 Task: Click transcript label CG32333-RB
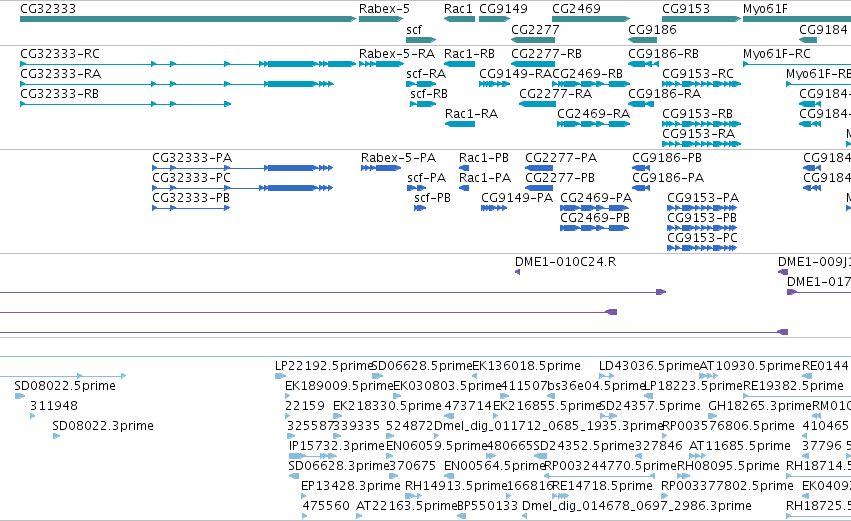[x=60, y=94]
